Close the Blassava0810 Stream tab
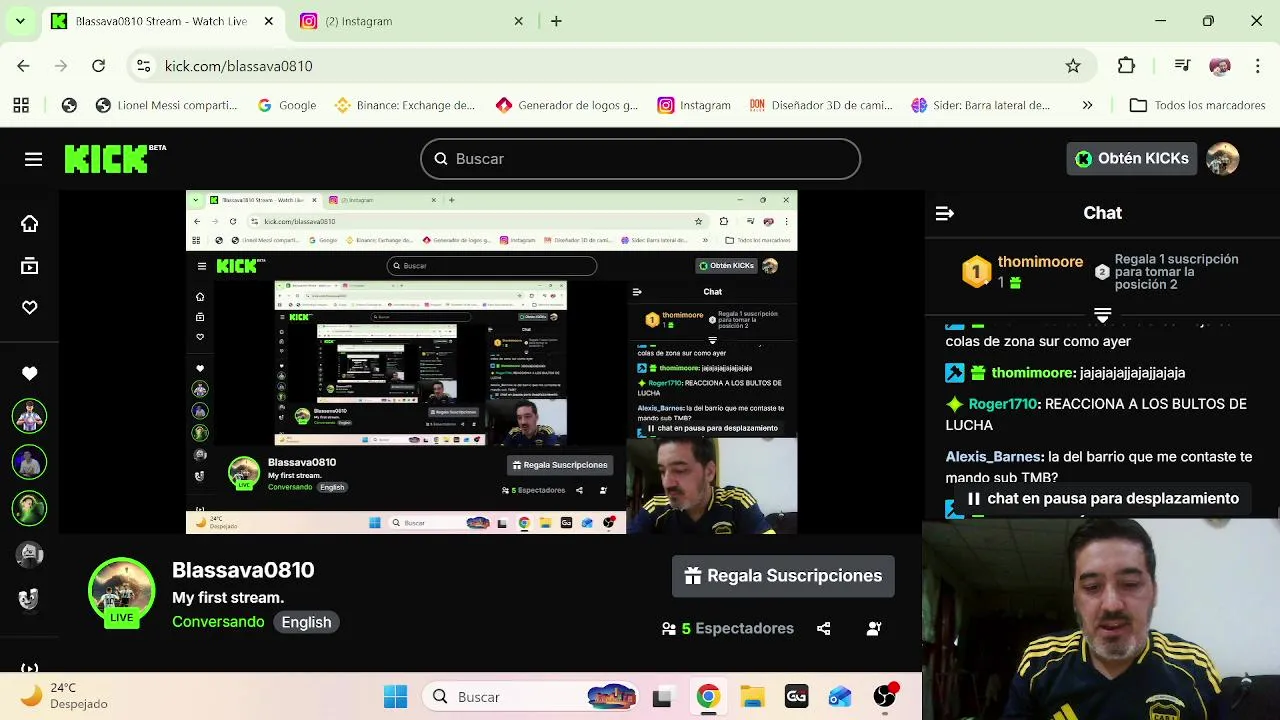 [269, 21]
